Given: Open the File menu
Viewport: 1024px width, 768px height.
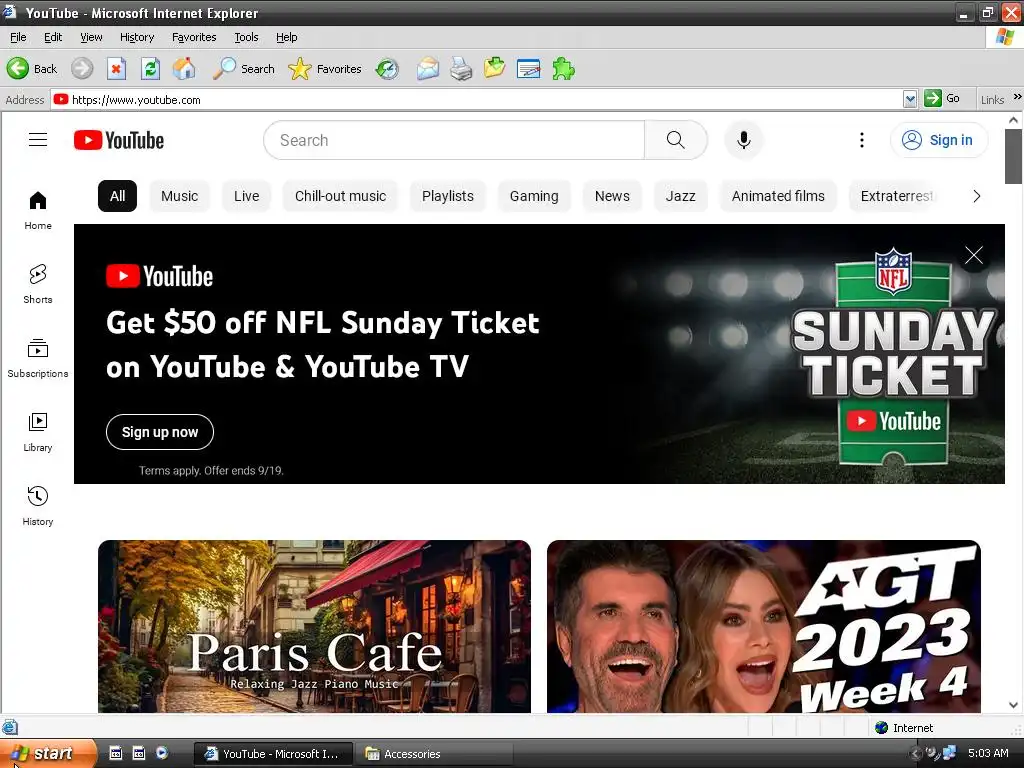Looking at the screenshot, I should [18, 37].
